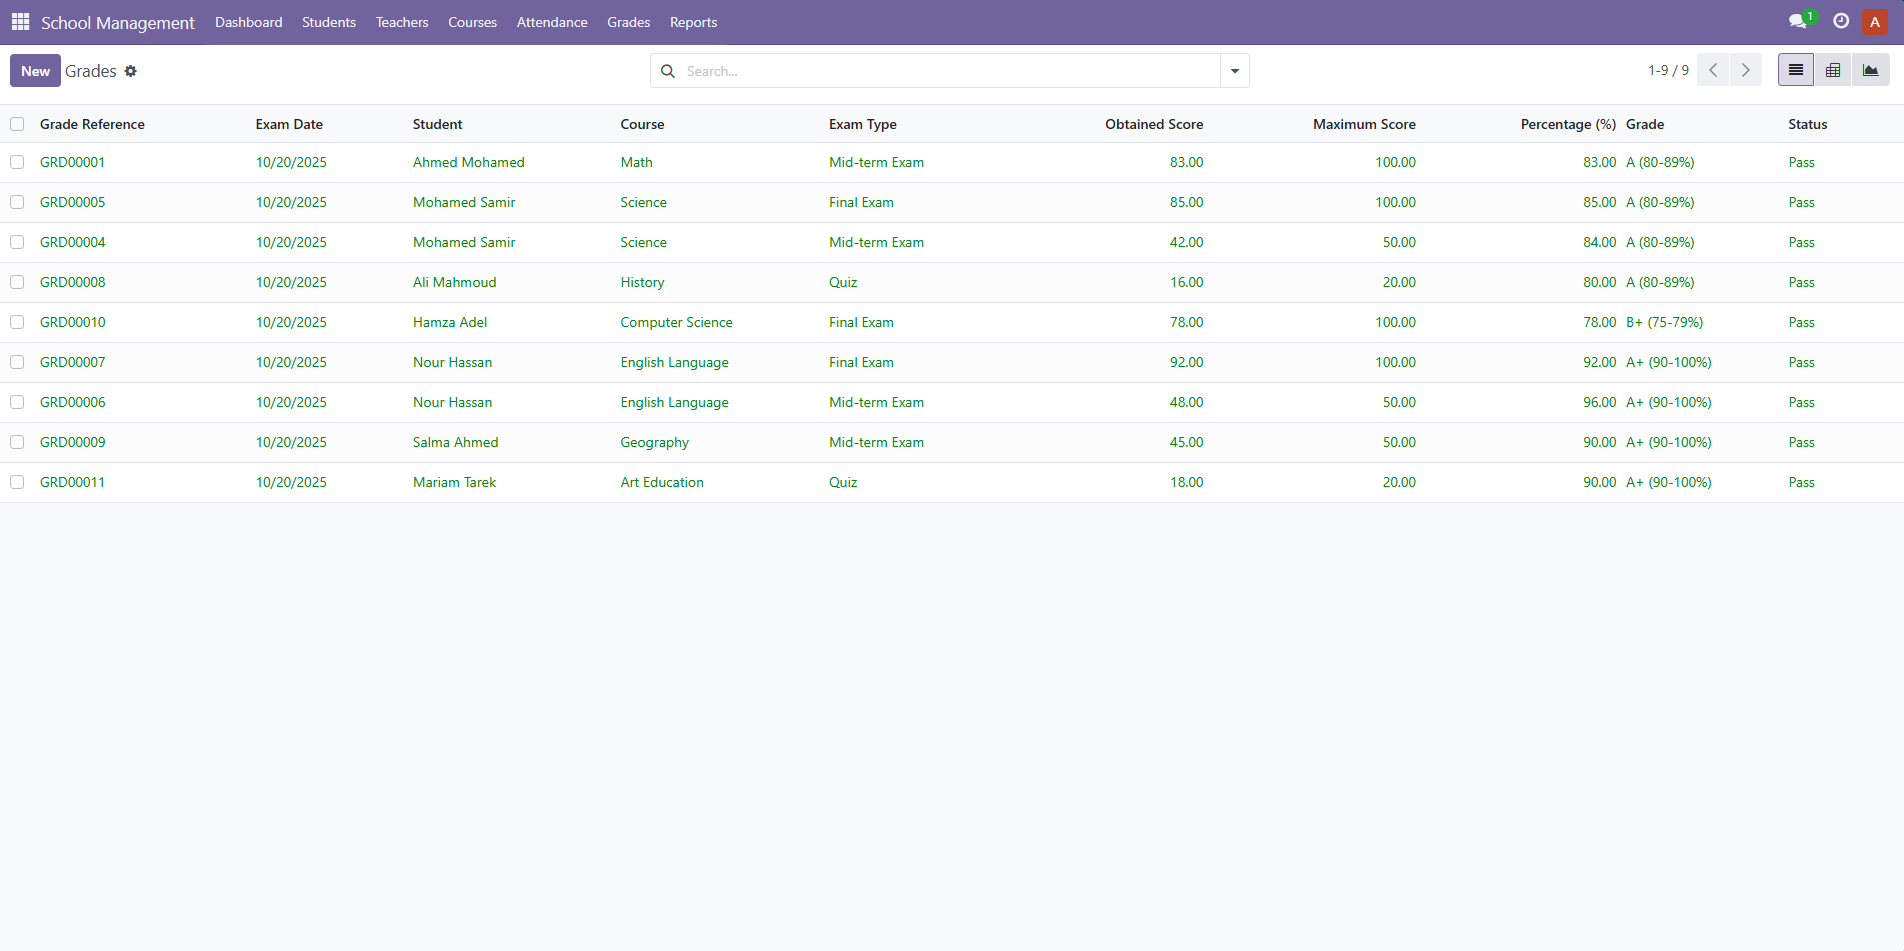The image size is (1904, 951).
Task: Create a New grade record
Action: 35,71
